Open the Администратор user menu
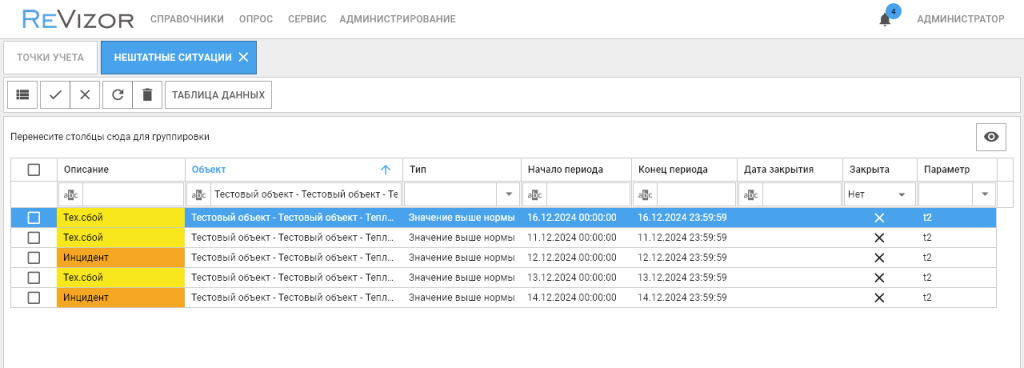This screenshot has width=1024, height=368. coord(961,19)
